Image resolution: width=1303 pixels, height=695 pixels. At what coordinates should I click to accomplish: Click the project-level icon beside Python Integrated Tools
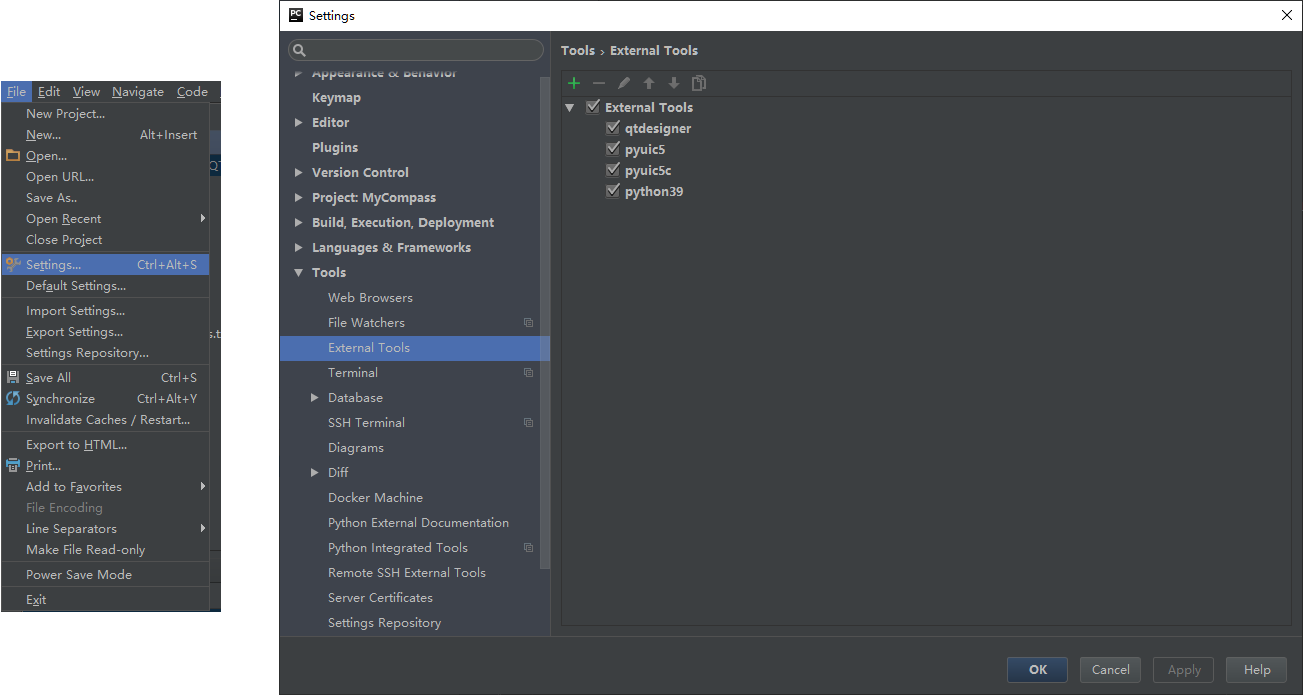[528, 548]
